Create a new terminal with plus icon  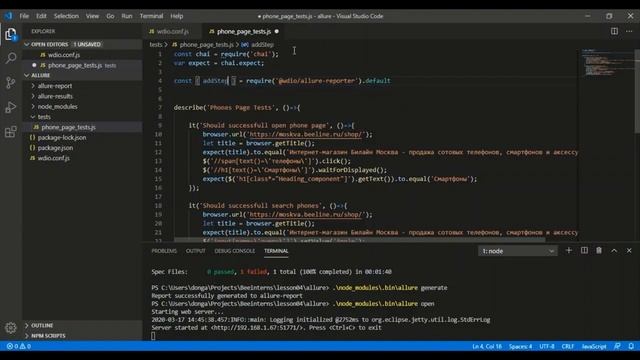point(569,251)
